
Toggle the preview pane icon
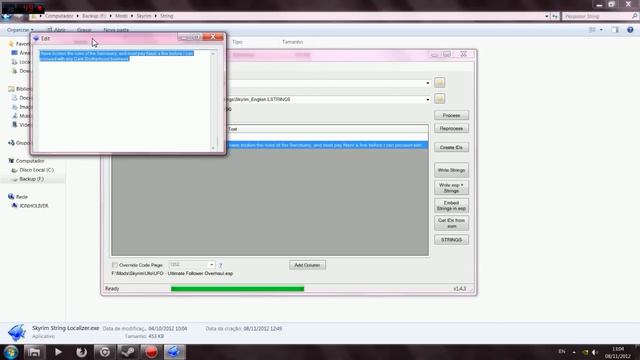tap(615, 30)
